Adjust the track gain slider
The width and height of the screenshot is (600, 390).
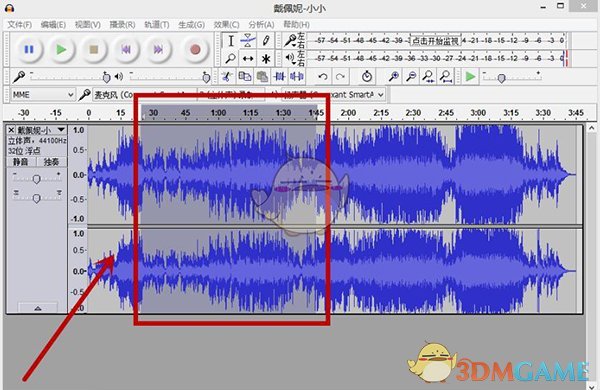coord(37,179)
